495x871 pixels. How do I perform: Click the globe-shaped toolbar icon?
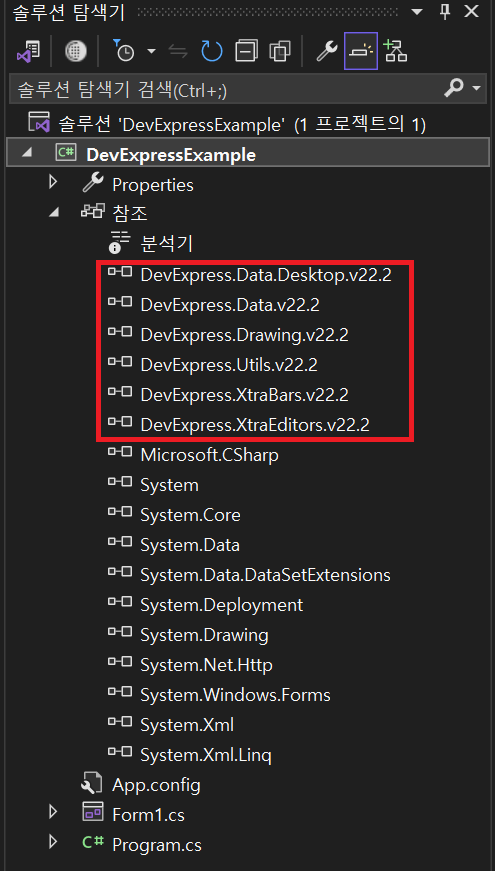click(x=76, y=52)
